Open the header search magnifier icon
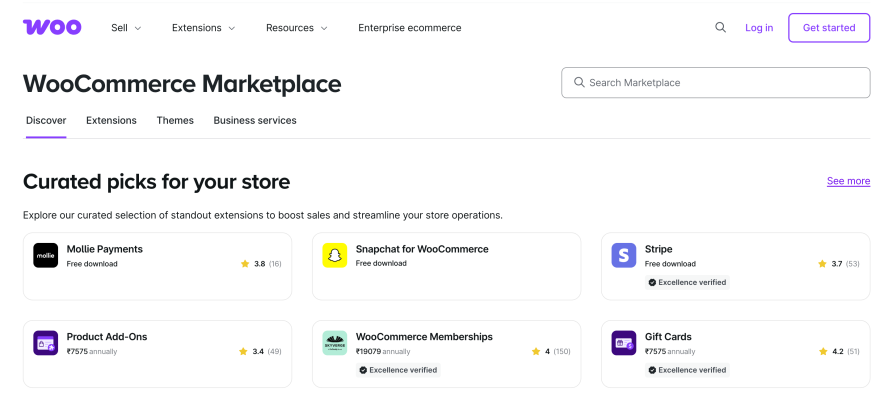Viewport: 884px width, 405px height. coord(720,27)
